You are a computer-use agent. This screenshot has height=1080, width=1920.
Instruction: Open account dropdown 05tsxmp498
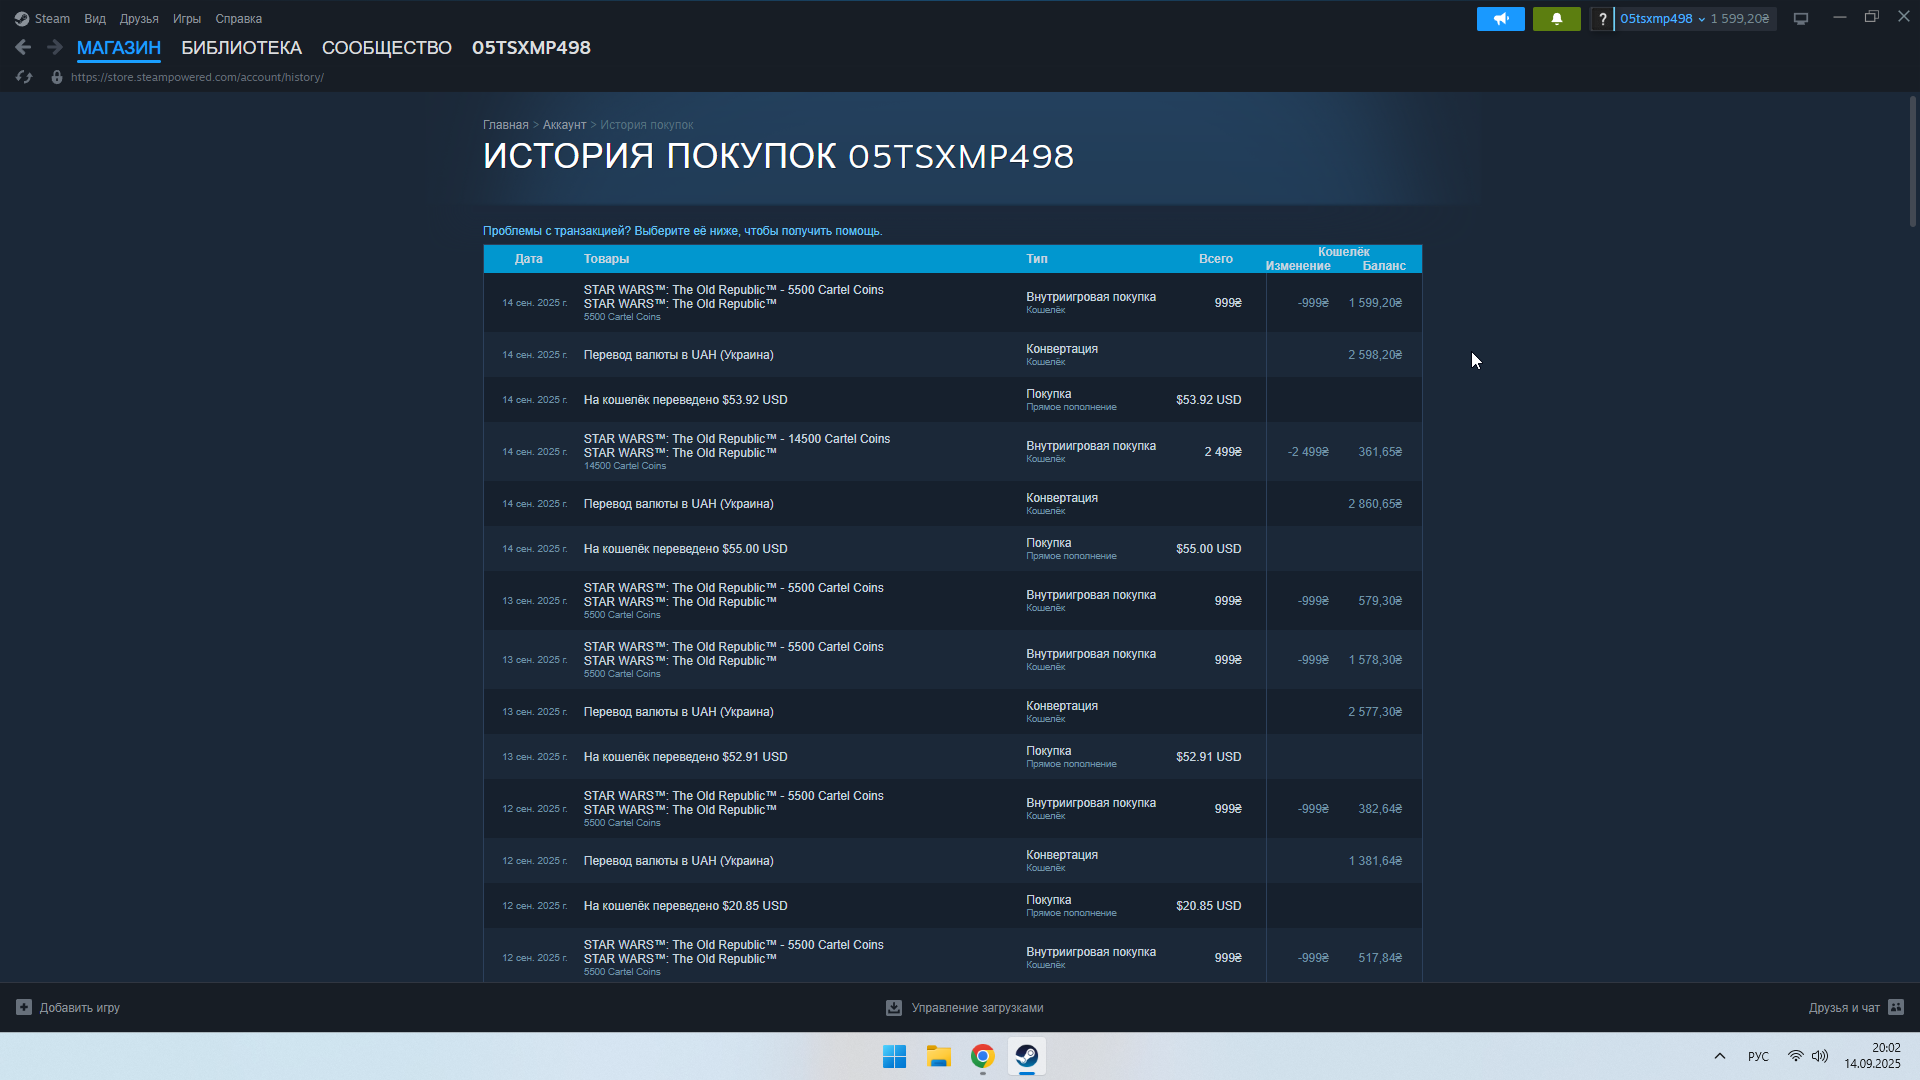pyautogui.click(x=1661, y=19)
